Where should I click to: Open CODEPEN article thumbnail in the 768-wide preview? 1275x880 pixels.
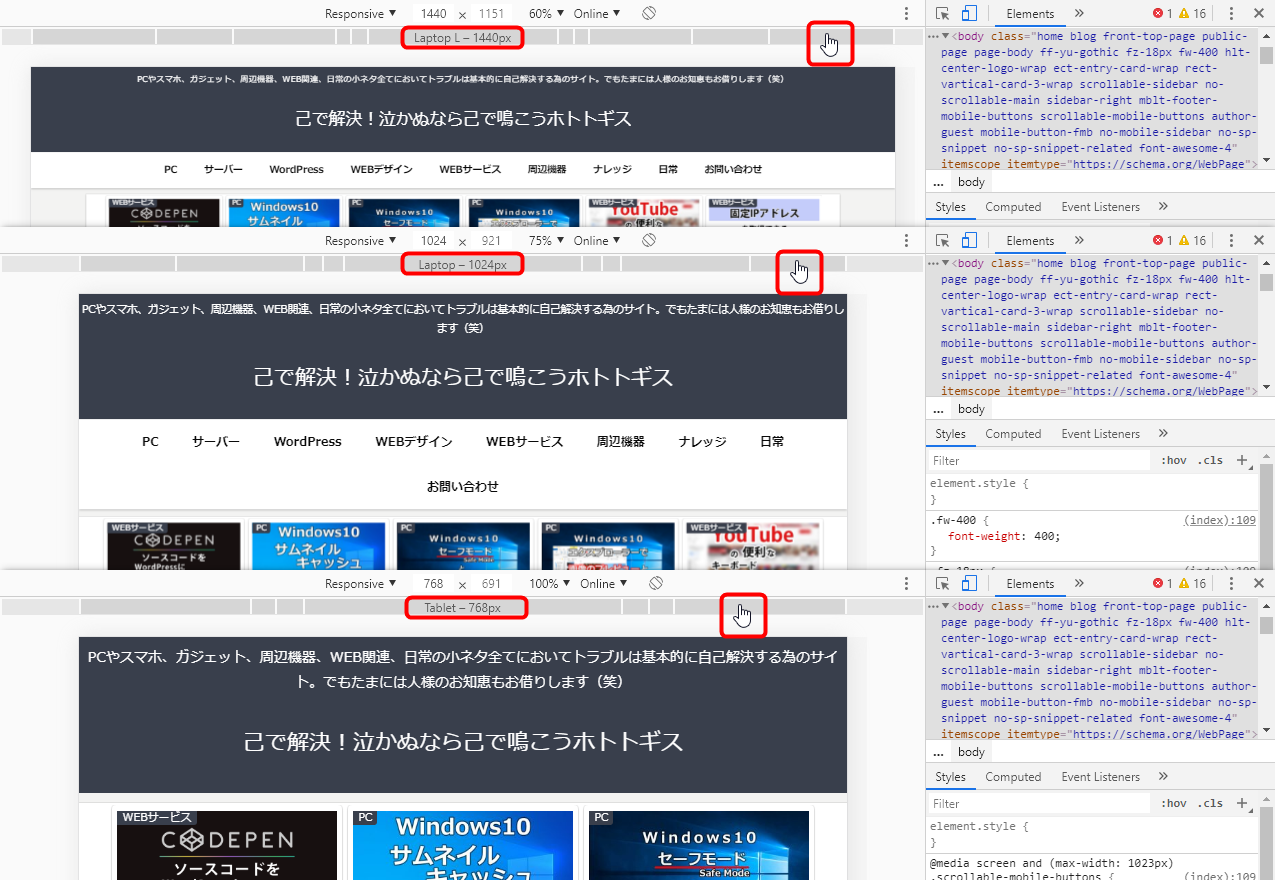[227, 845]
